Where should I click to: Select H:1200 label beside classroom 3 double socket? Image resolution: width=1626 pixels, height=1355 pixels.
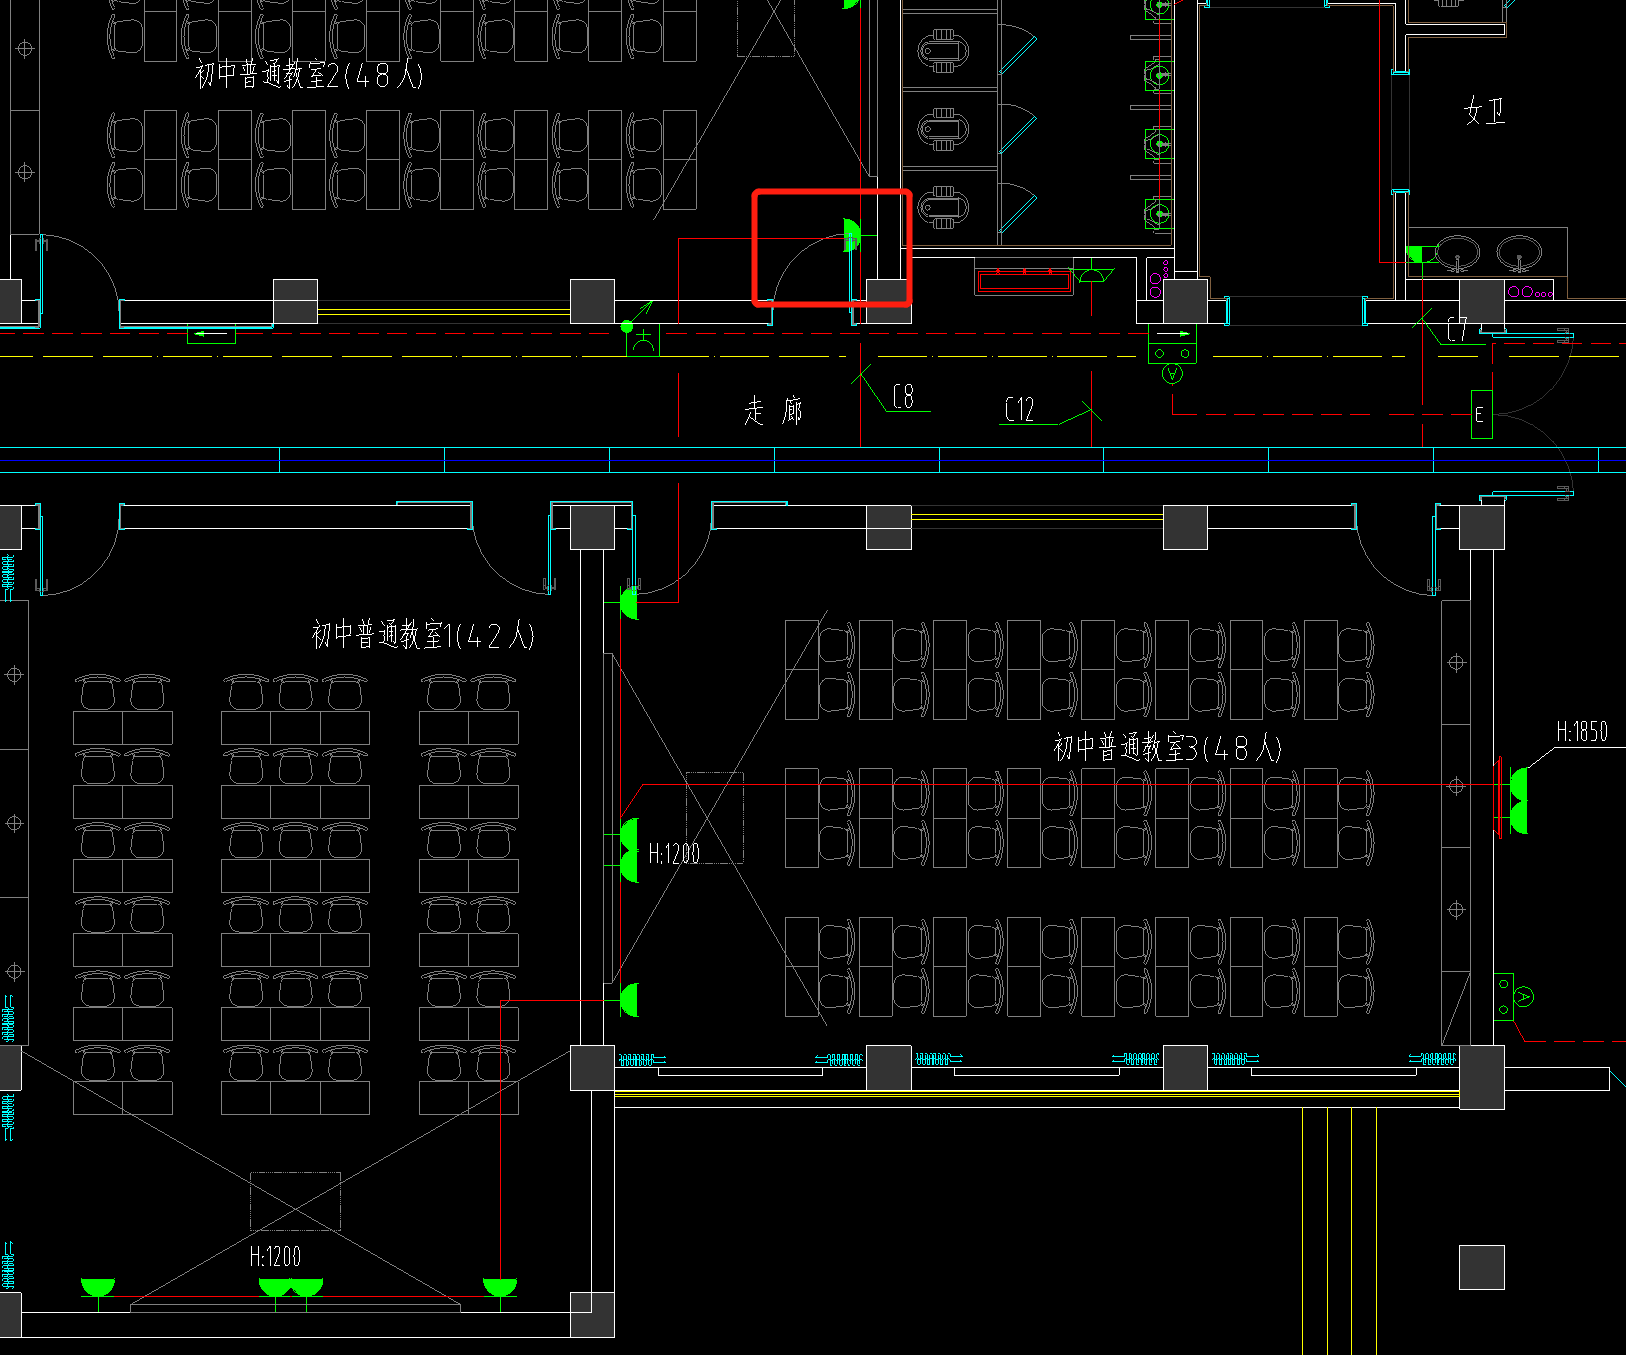[x=674, y=854]
